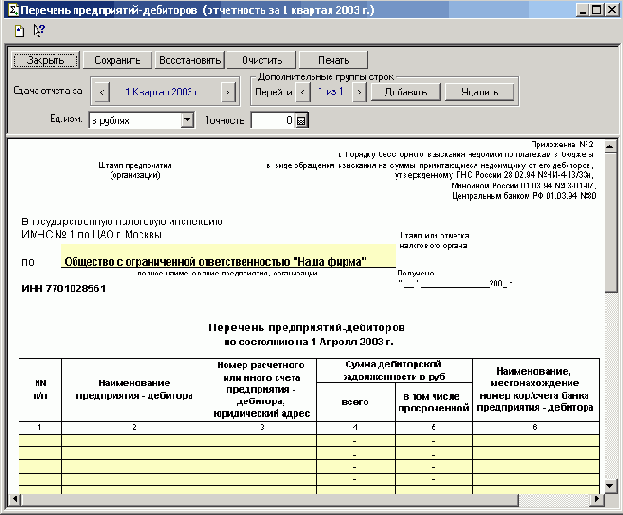Image resolution: width=623 pixels, height=515 pixels.
Task: Click the context help pointer icon
Action: (39, 30)
